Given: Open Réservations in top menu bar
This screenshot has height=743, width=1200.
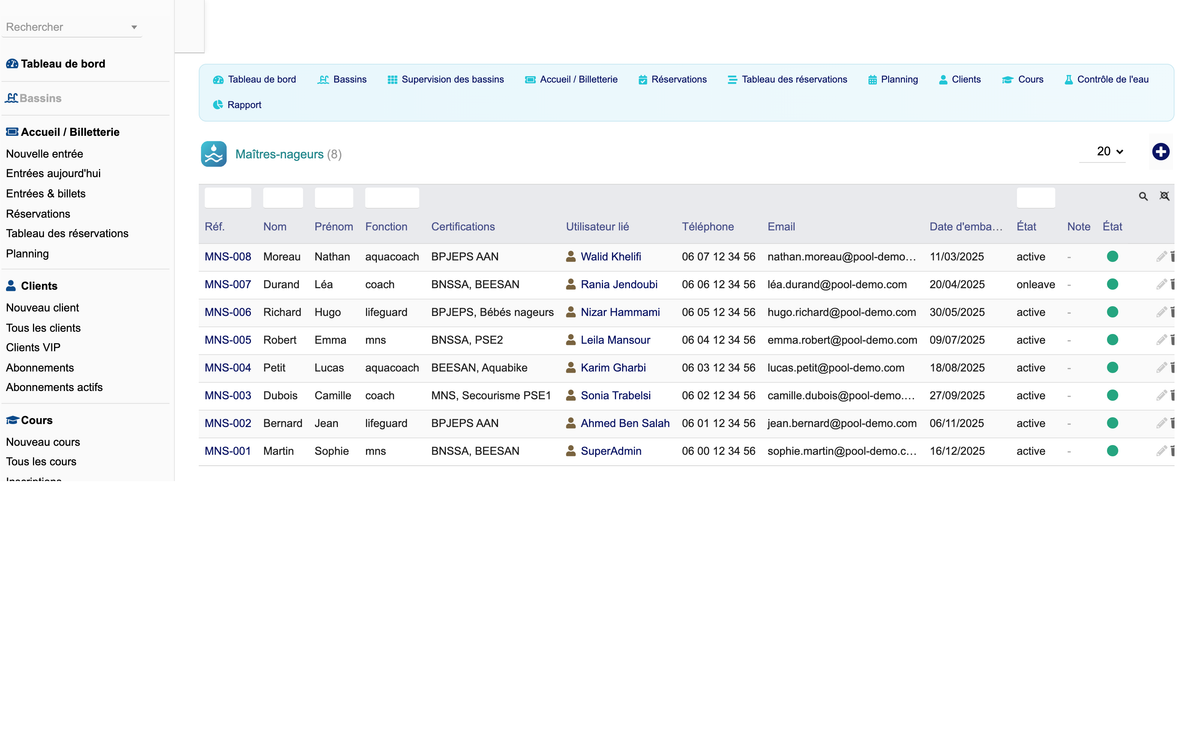Looking at the screenshot, I should tap(672, 80).
